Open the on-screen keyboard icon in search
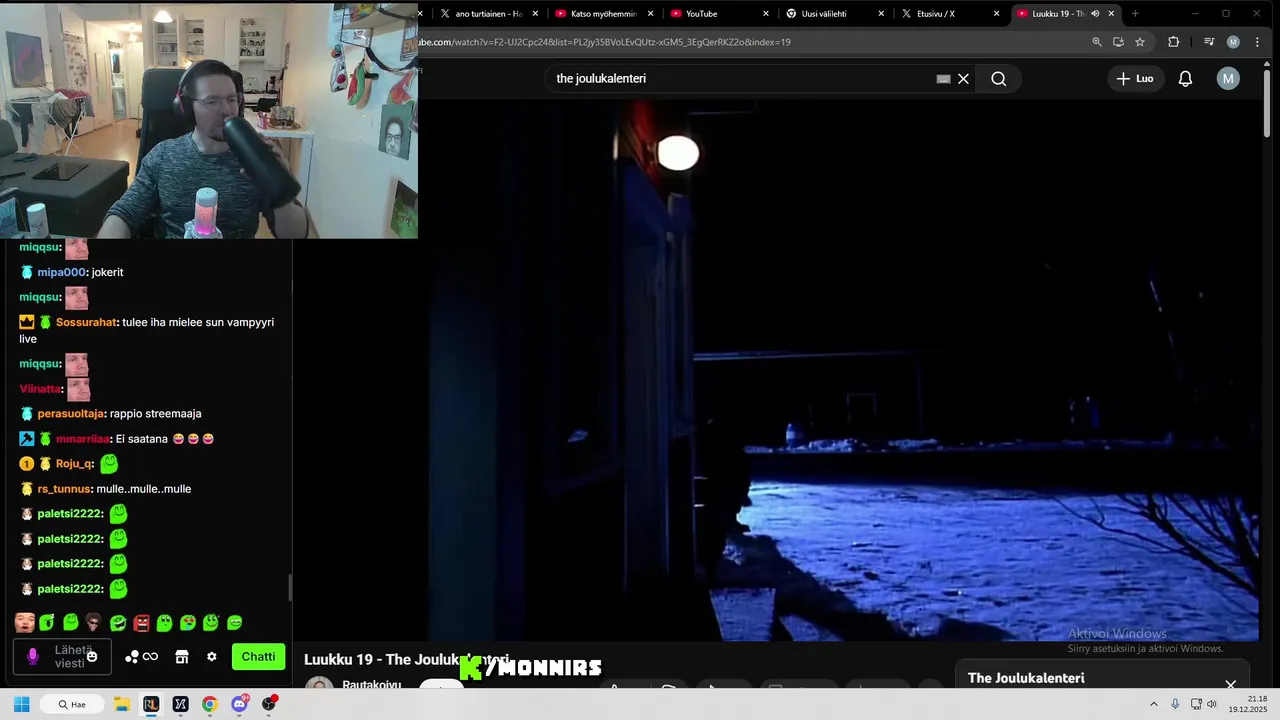1280x720 pixels. [943, 79]
